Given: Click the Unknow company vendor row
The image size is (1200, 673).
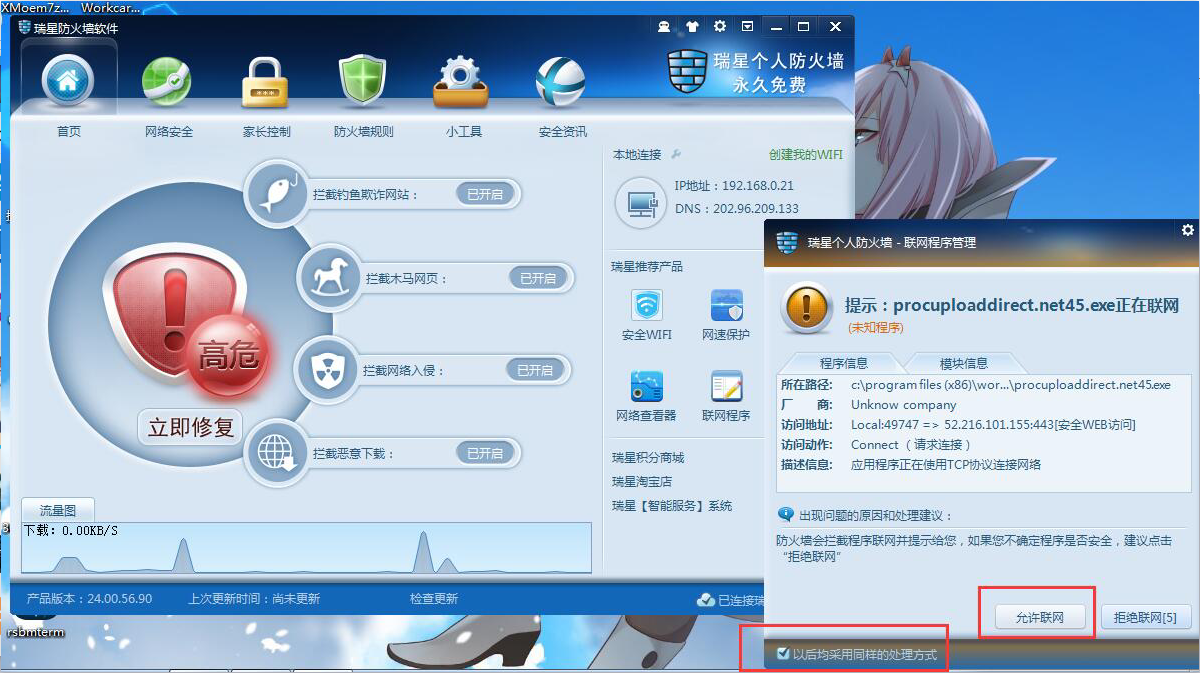Looking at the screenshot, I should click(868, 405).
